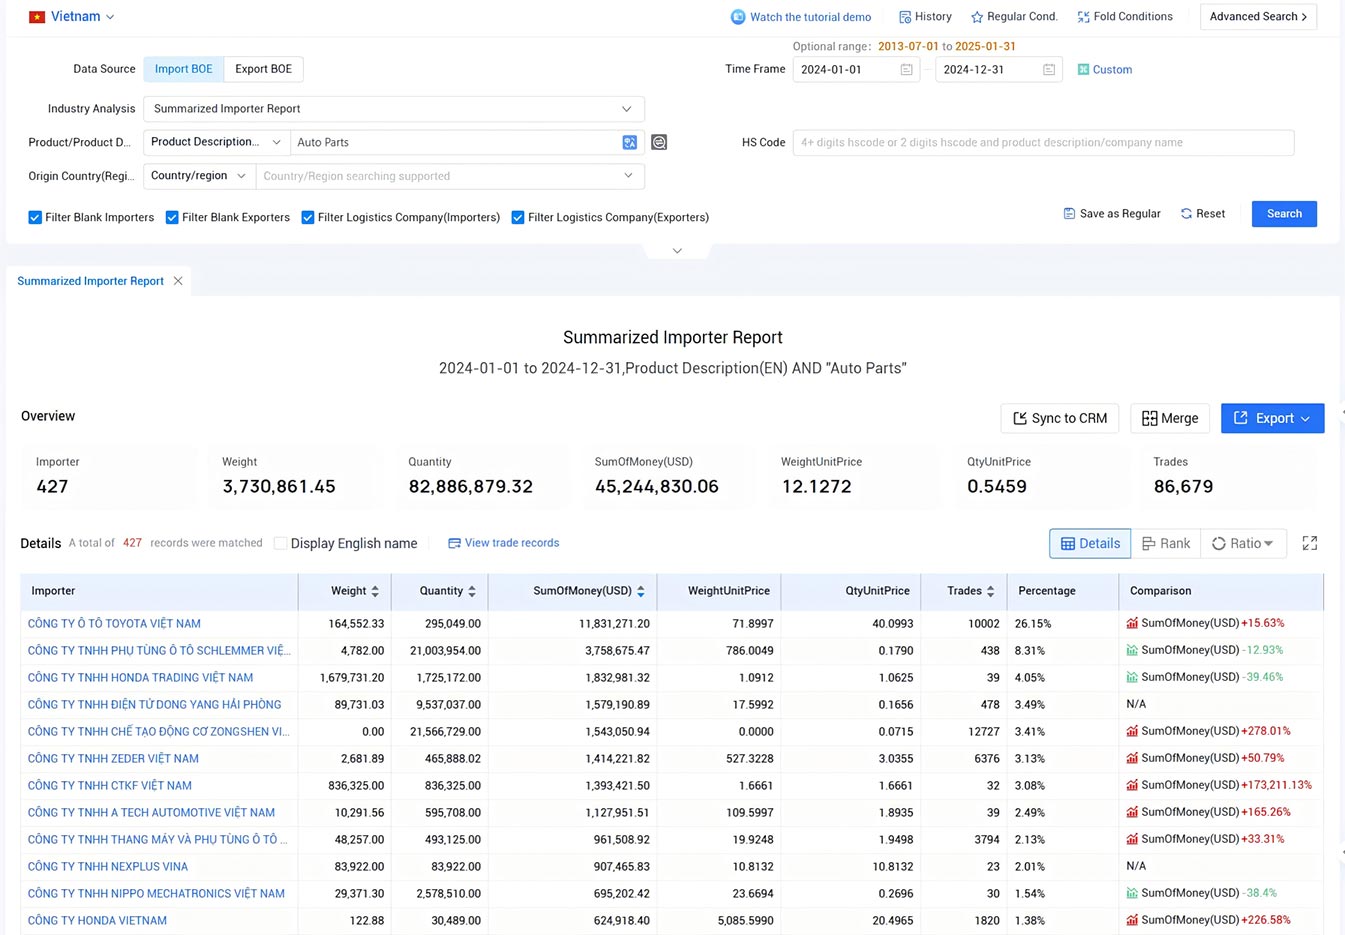Expand the origin country search dropdown
Screen dimensions: 1345x935
coord(450,176)
